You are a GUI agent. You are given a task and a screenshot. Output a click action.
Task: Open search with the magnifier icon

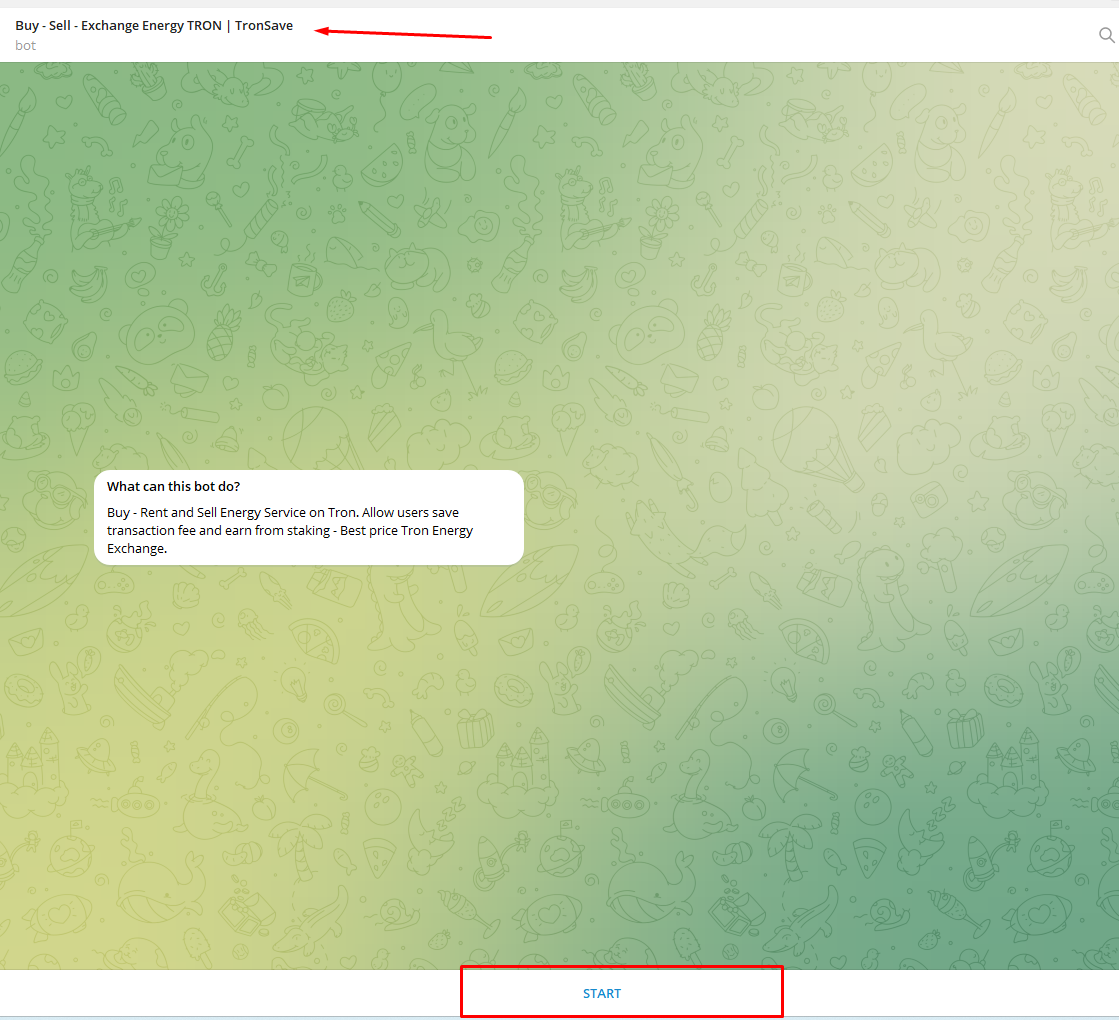[x=1106, y=35]
